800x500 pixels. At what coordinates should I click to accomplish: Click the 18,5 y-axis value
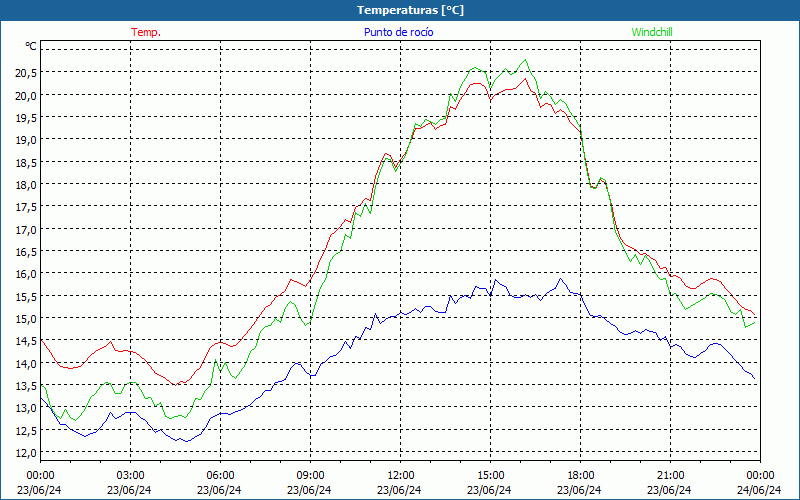tap(26, 162)
